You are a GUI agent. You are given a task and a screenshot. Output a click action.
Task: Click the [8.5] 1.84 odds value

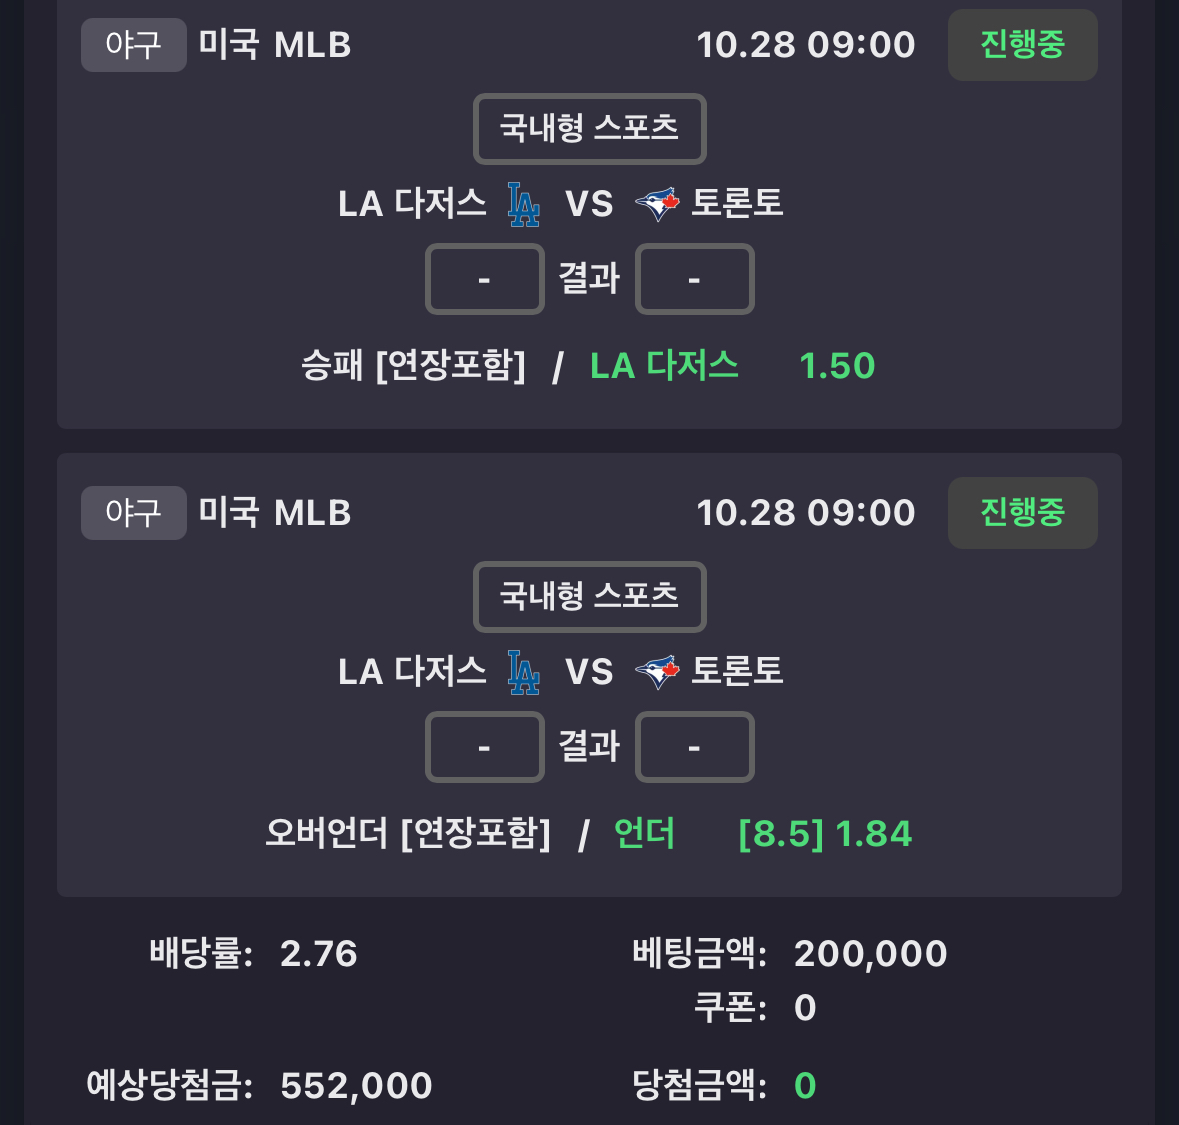(825, 834)
